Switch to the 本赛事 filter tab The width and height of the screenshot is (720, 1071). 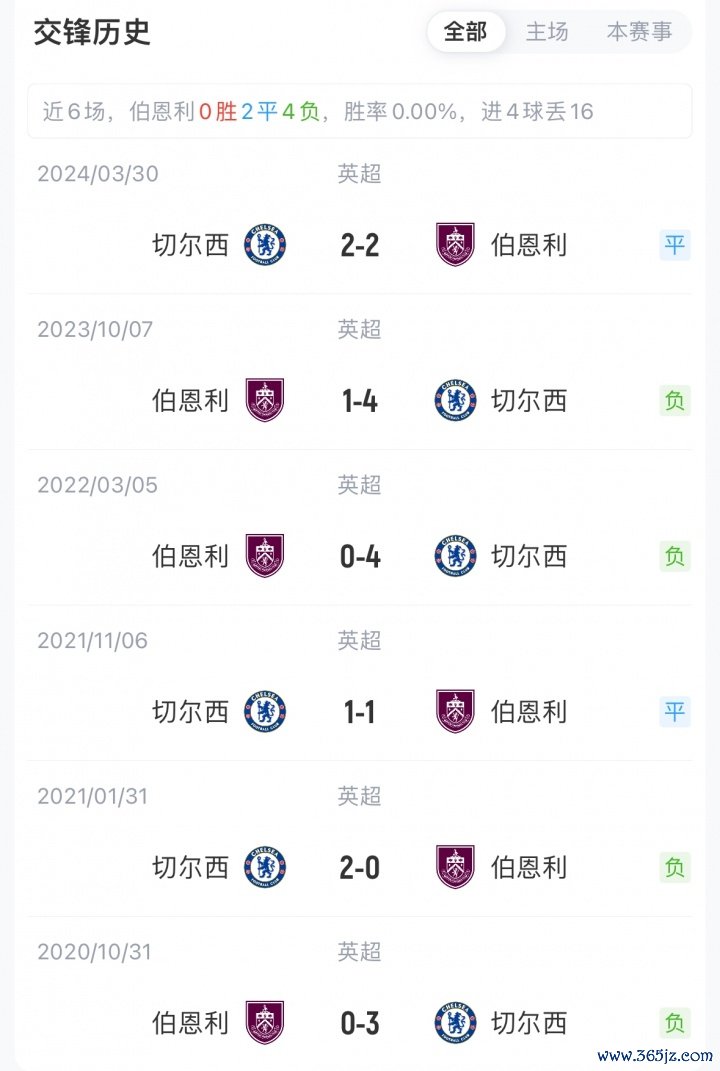pos(639,32)
